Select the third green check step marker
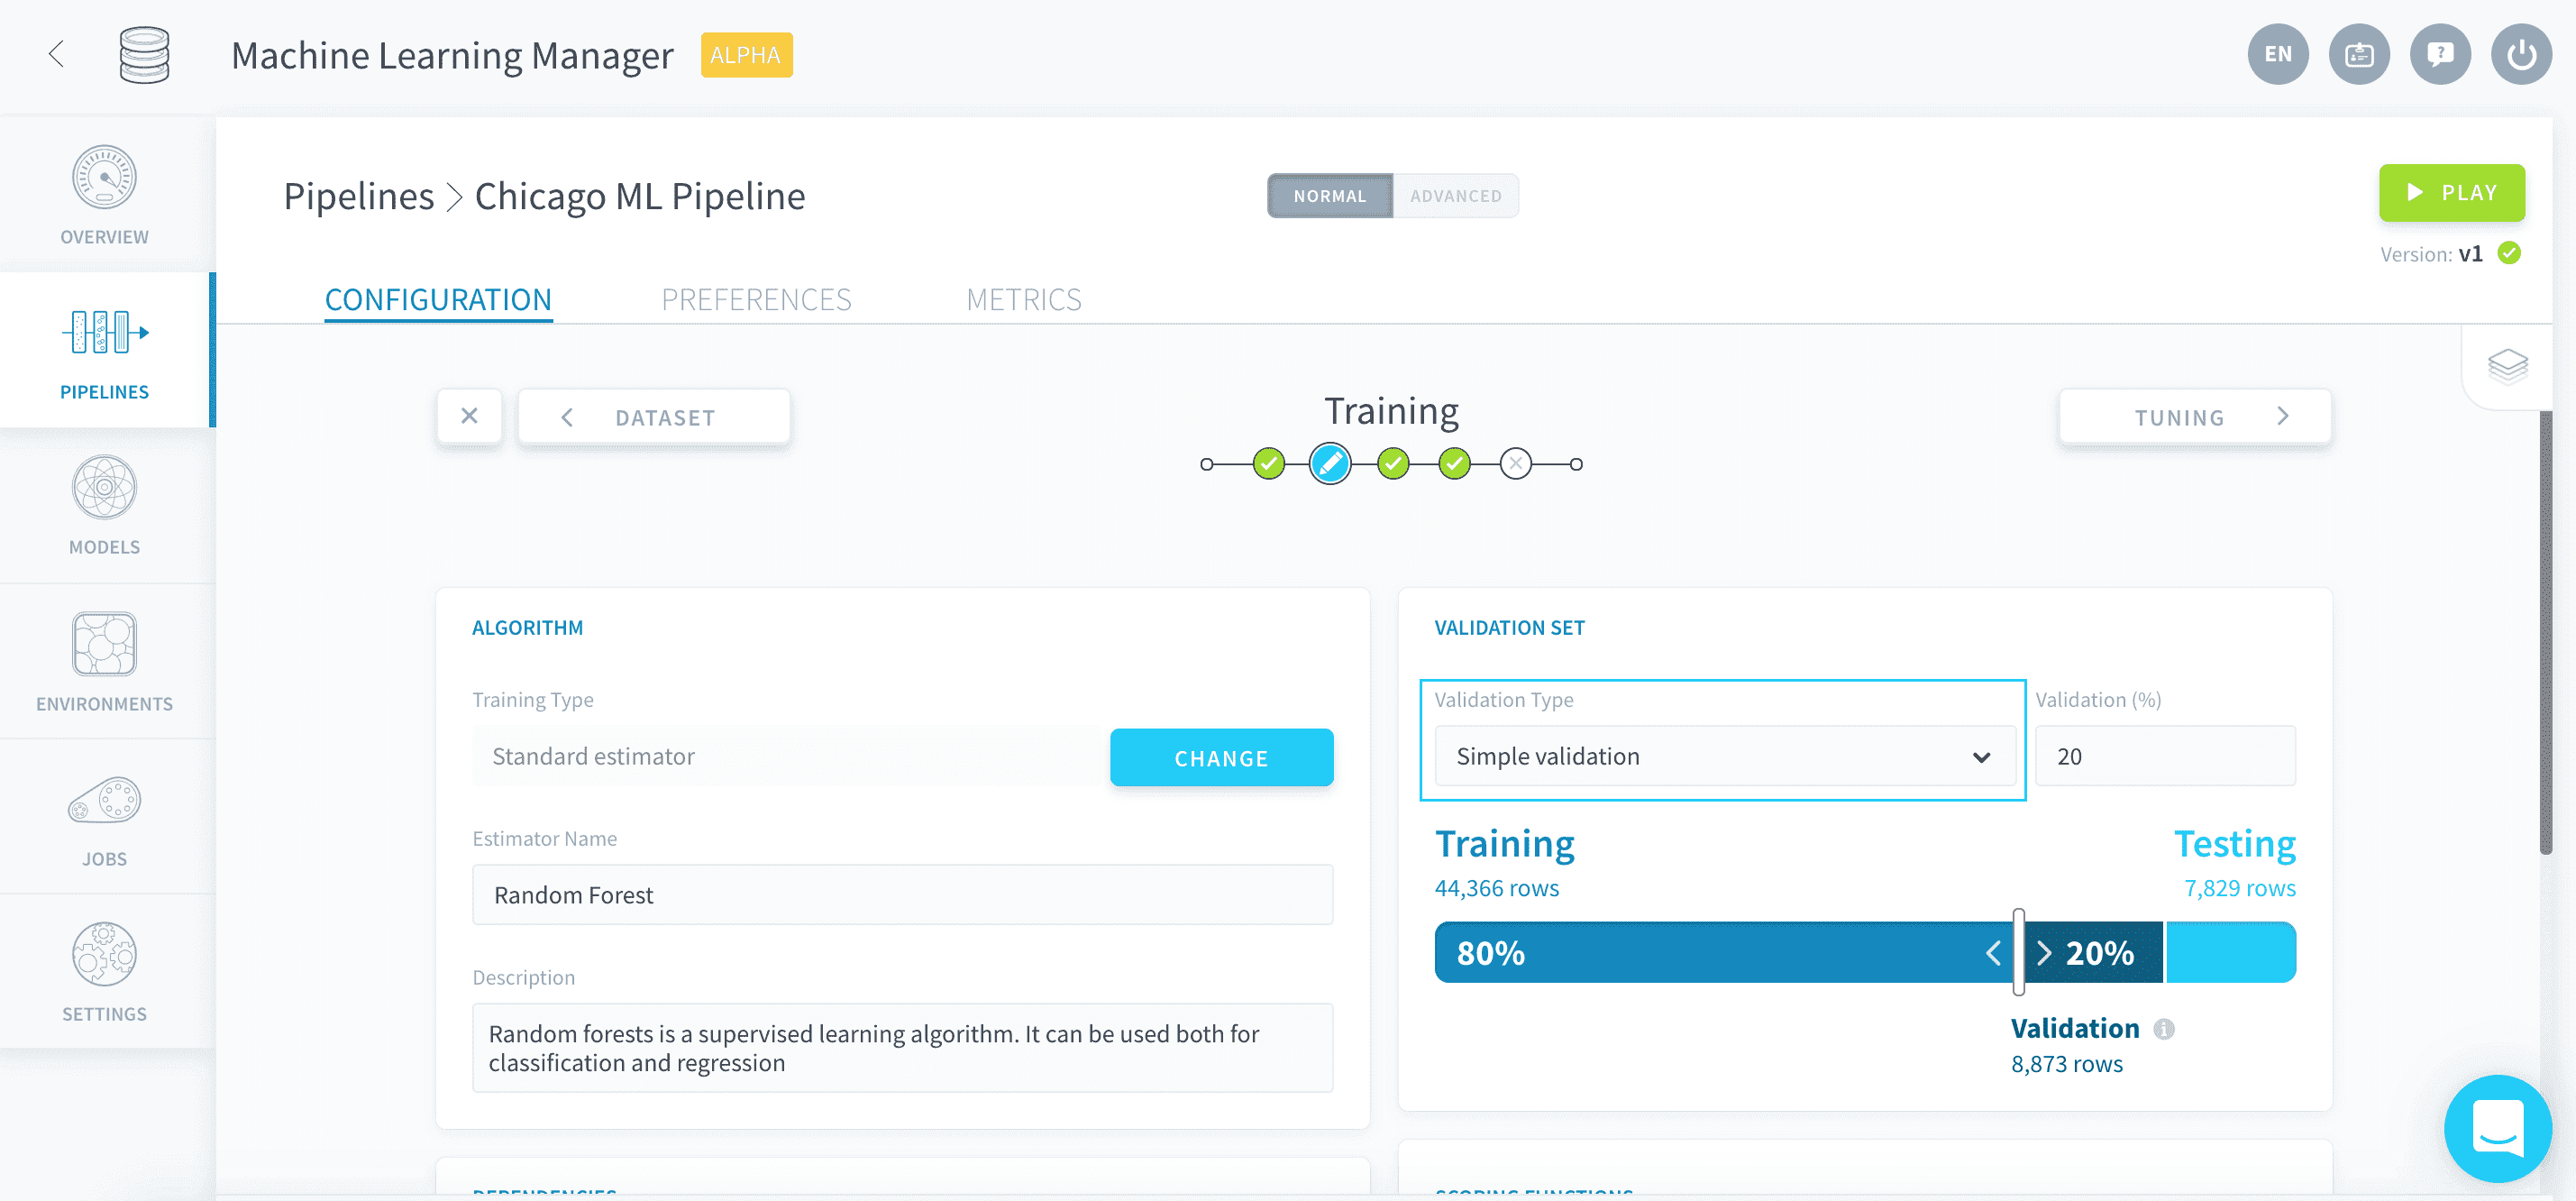Viewport: 2576px width, 1201px height. coord(1392,464)
